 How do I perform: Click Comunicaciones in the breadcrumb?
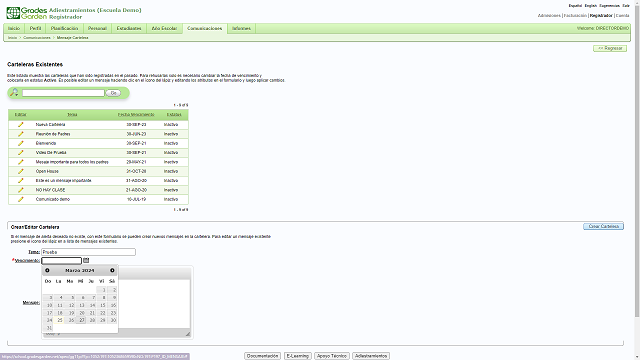tap(37, 38)
